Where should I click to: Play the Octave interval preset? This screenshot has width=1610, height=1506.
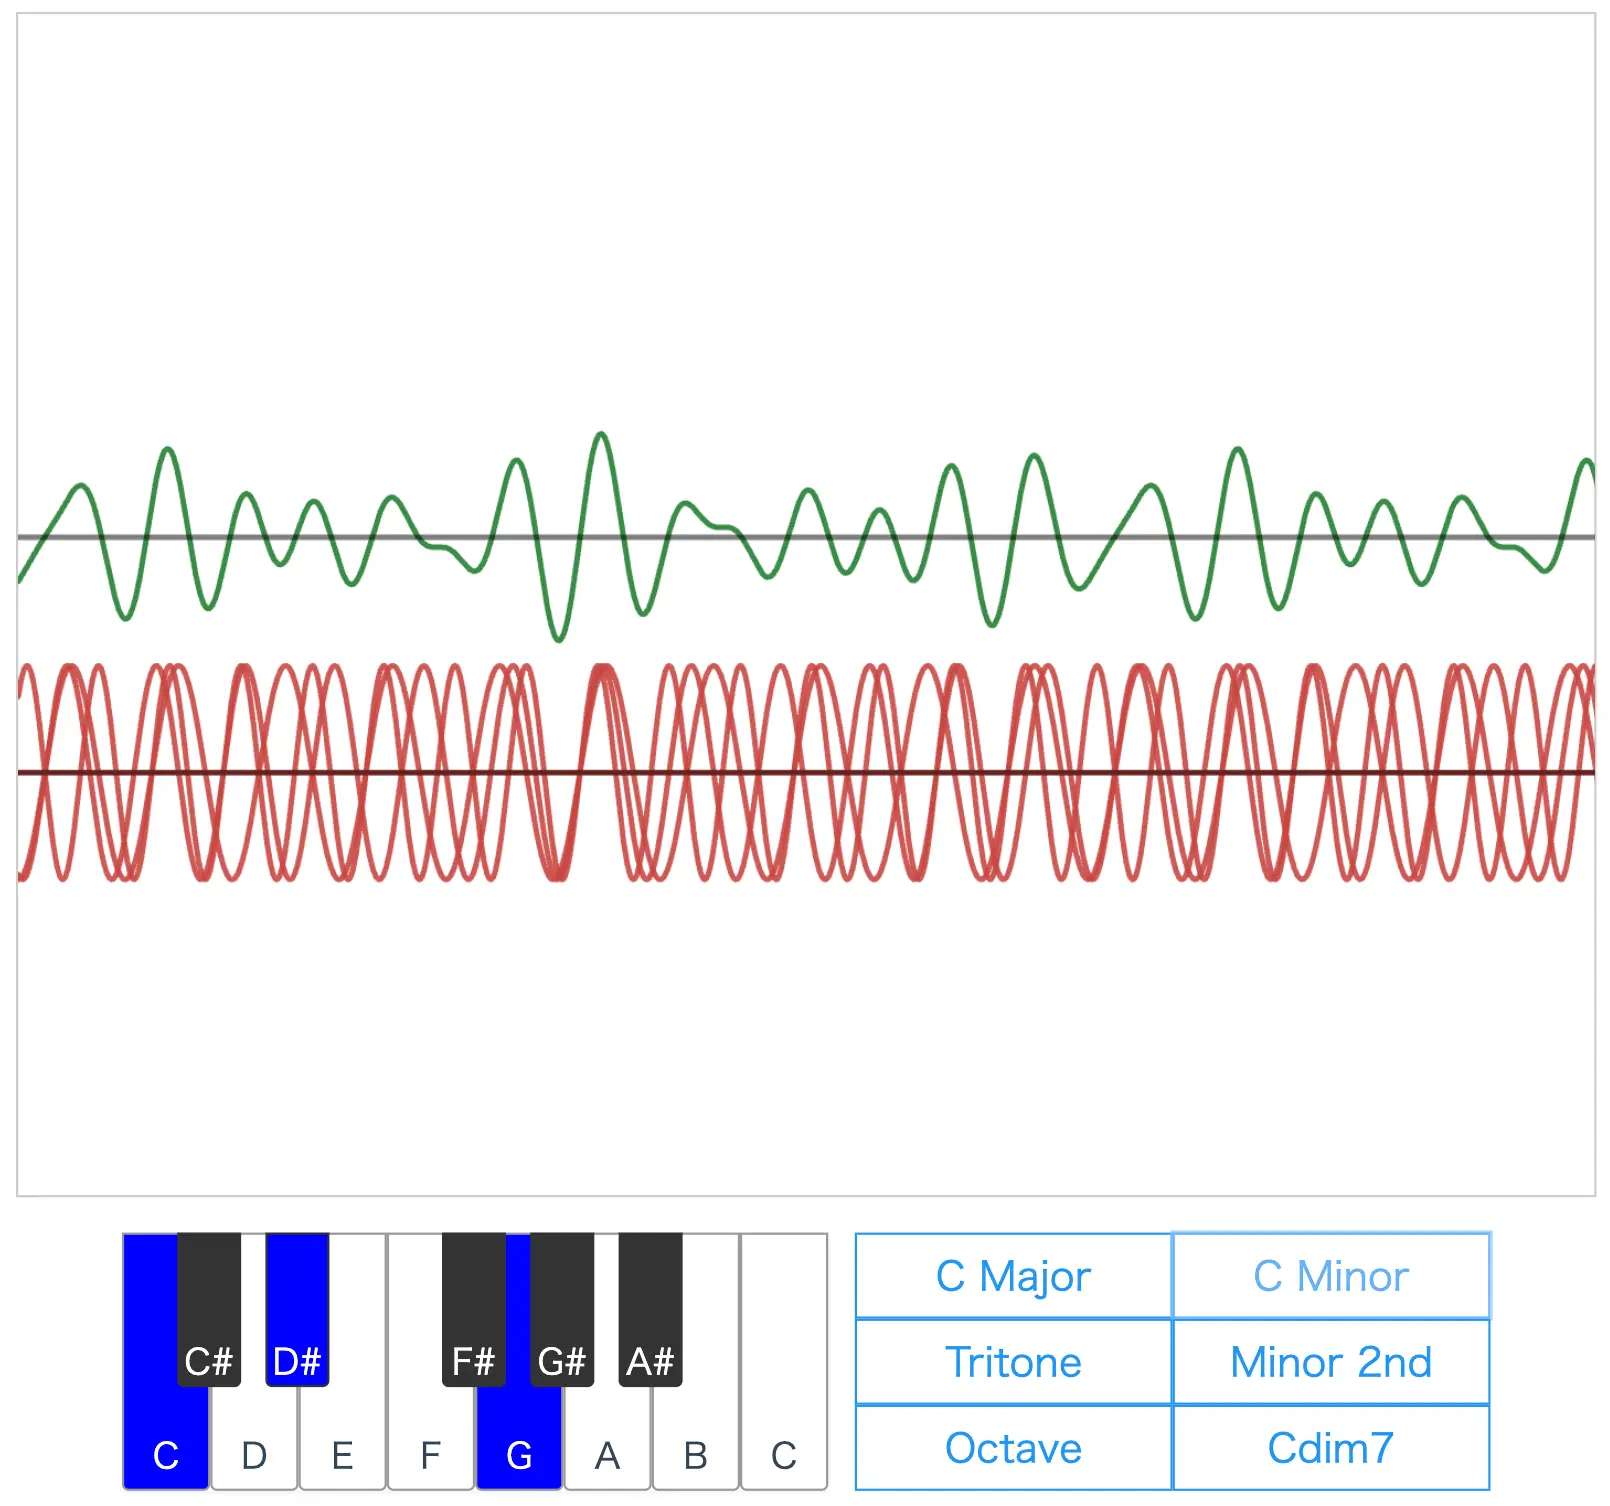pyautogui.click(x=1013, y=1448)
